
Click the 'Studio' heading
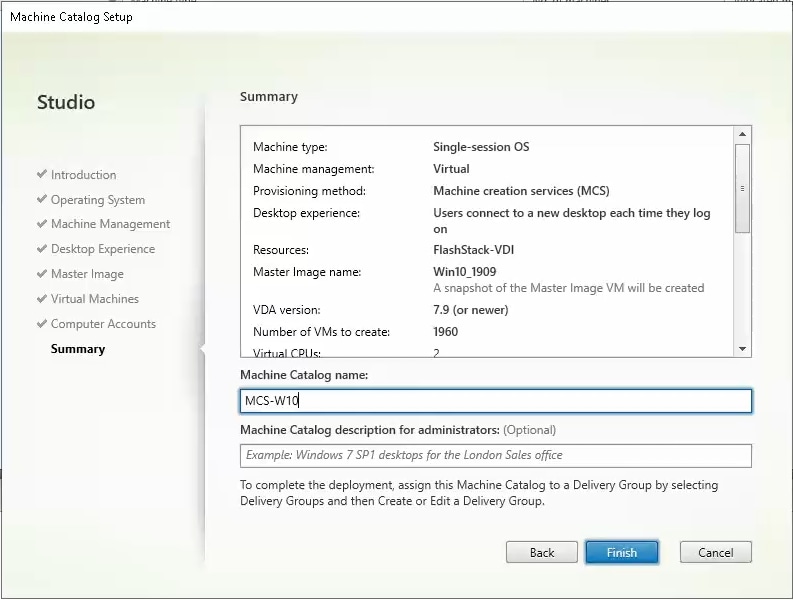click(66, 102)
